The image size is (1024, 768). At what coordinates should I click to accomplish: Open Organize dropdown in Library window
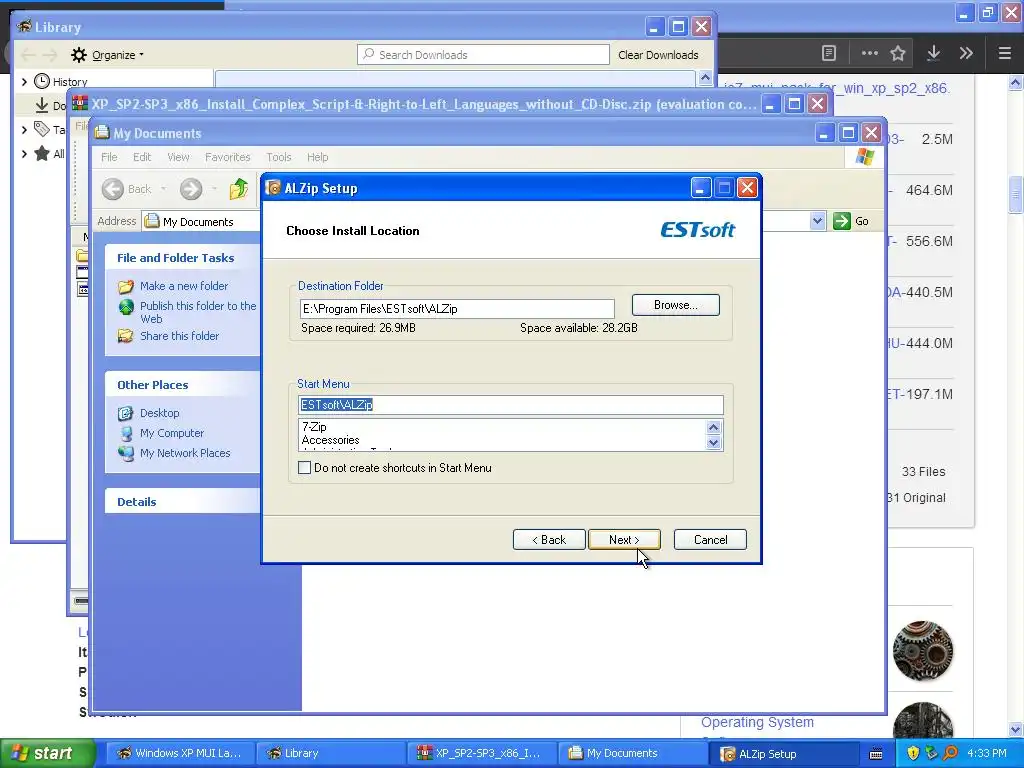[x=108, y=55]
